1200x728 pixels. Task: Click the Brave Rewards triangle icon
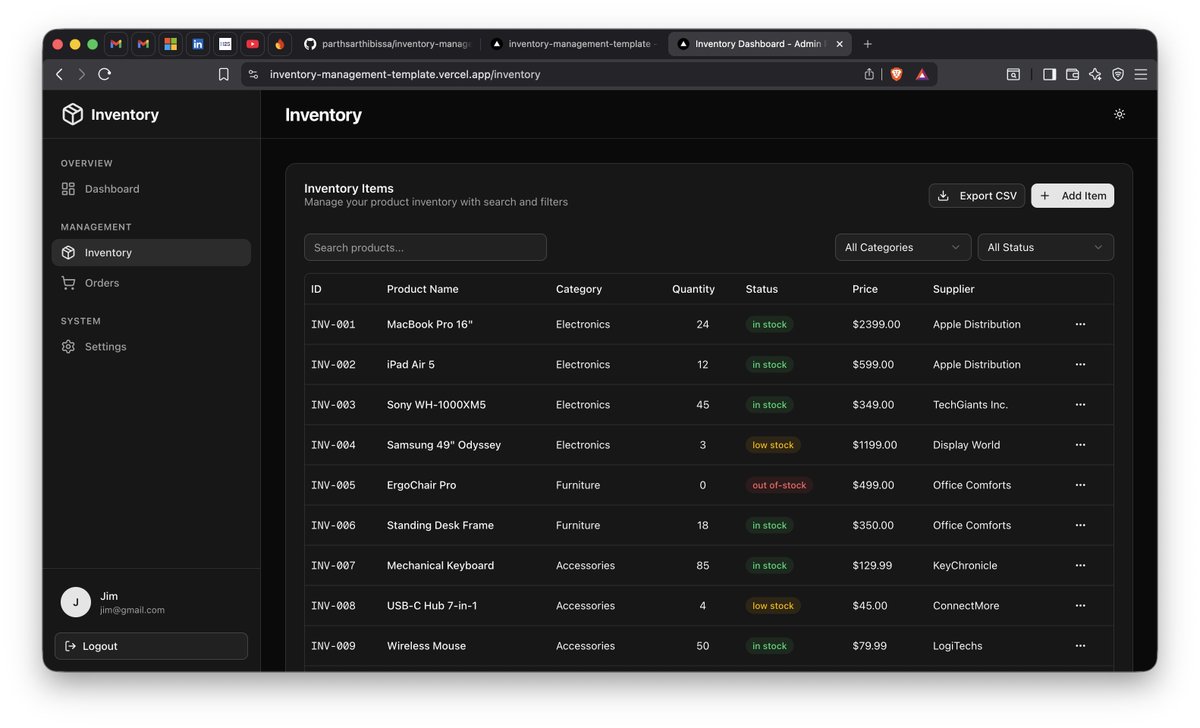pyautogui.click(x=922, y=74)
